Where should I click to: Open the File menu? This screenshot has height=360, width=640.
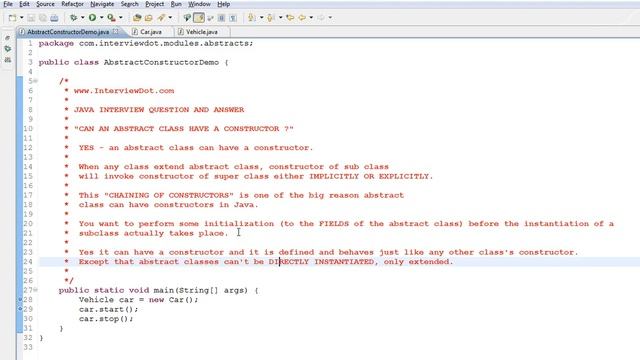(8, 4)
